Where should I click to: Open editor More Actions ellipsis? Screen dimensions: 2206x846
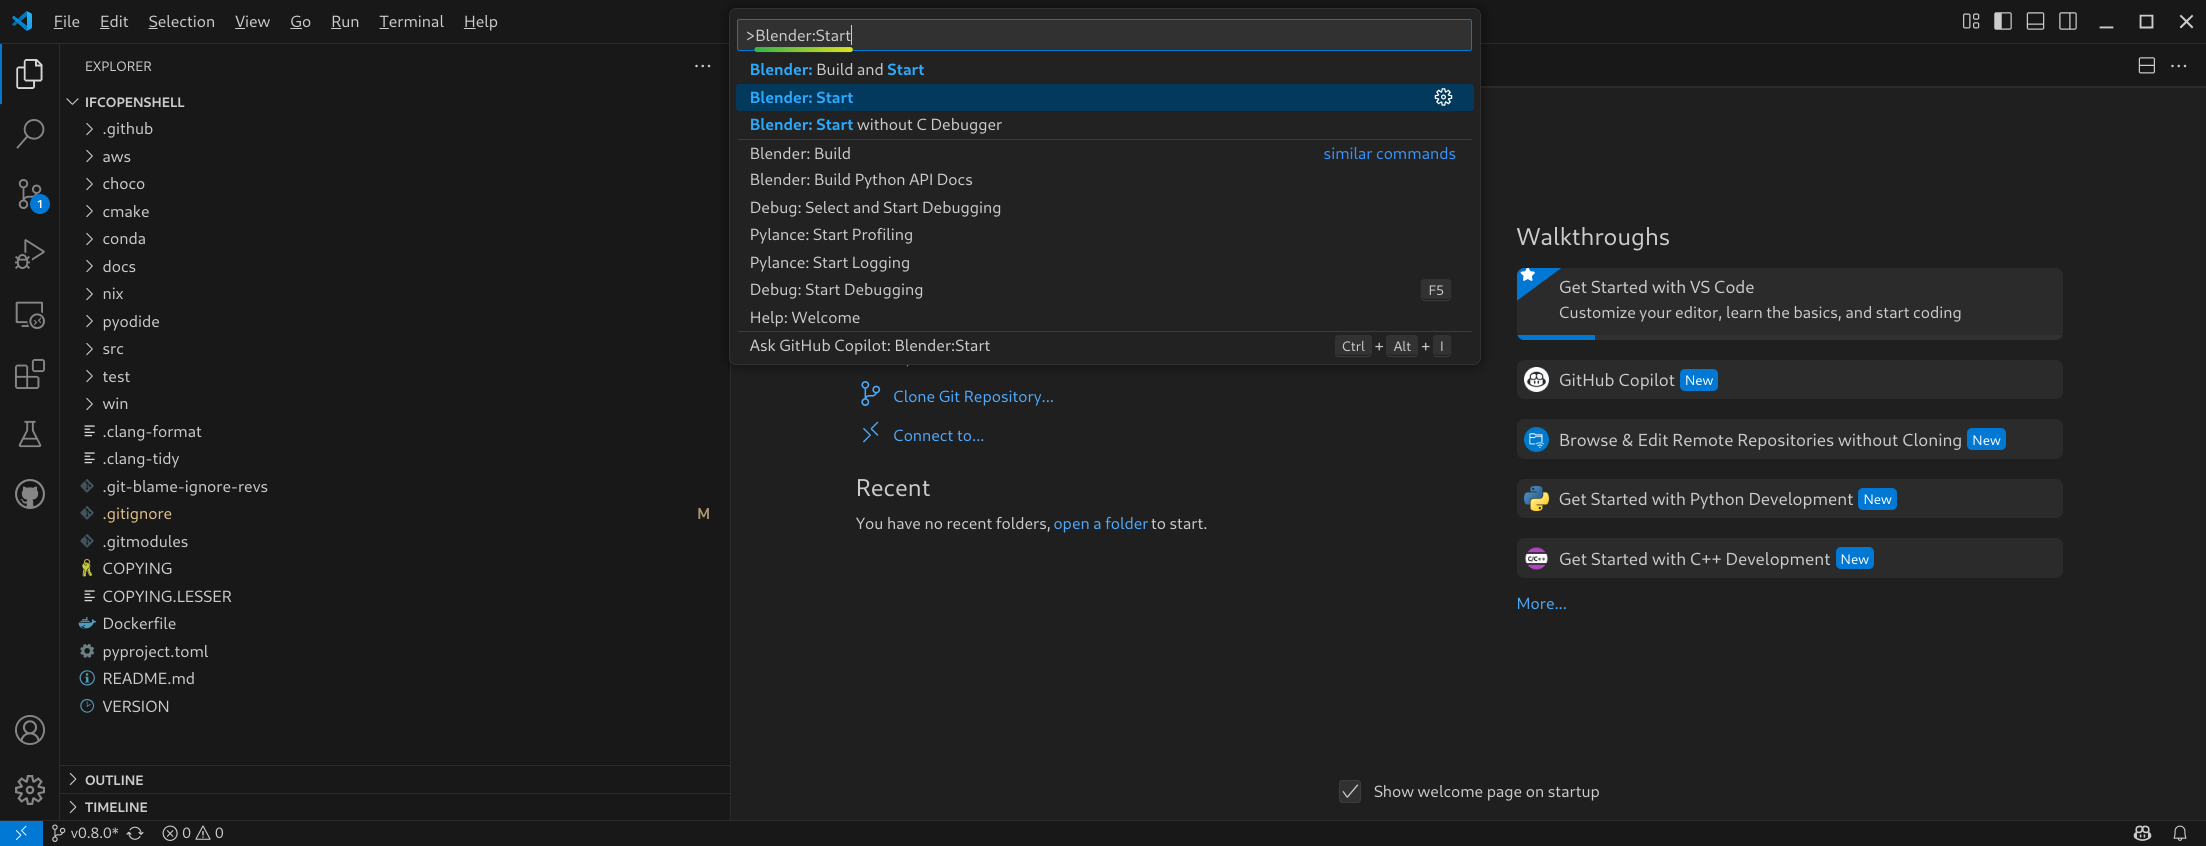point(2179,66)
